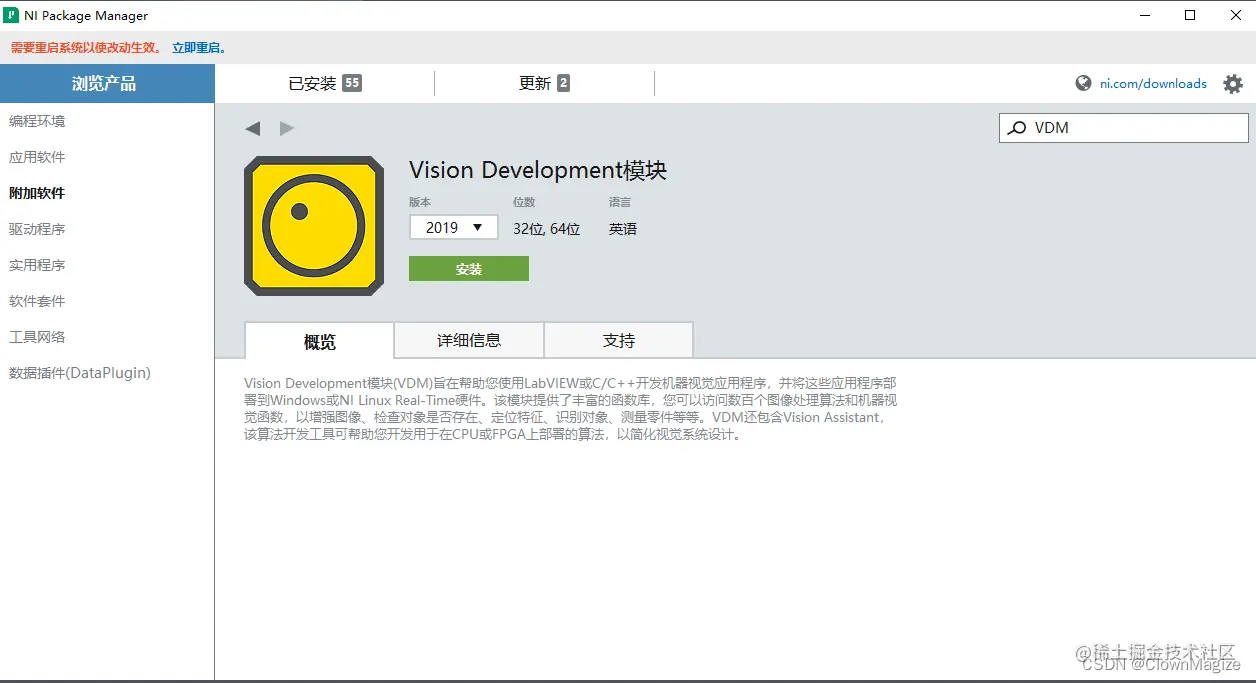The height and width of the screenshot is (683, 1256).
Task: Go forward with the right arrow
Action: 287,128
